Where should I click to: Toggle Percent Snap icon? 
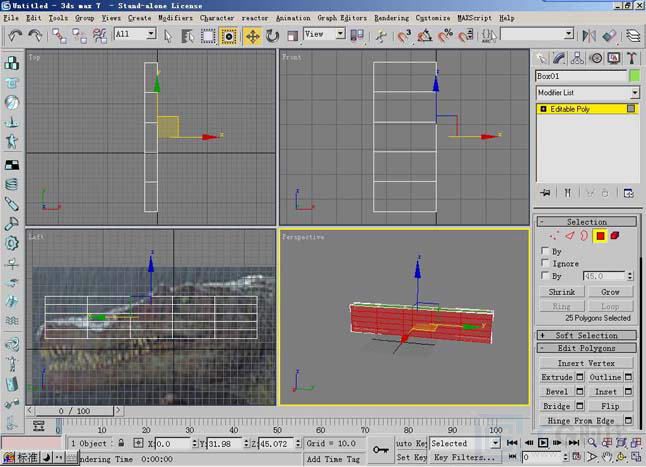(445, 36)
